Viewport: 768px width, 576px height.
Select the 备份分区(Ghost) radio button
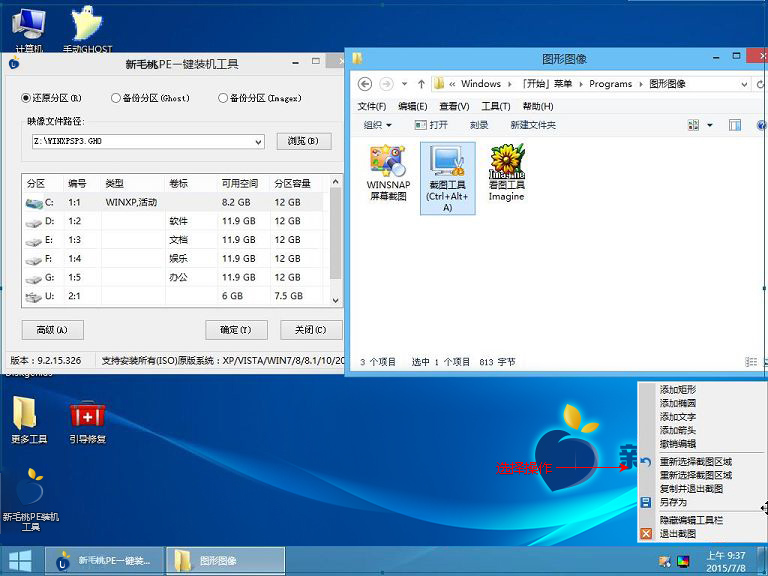click(116, 98)
